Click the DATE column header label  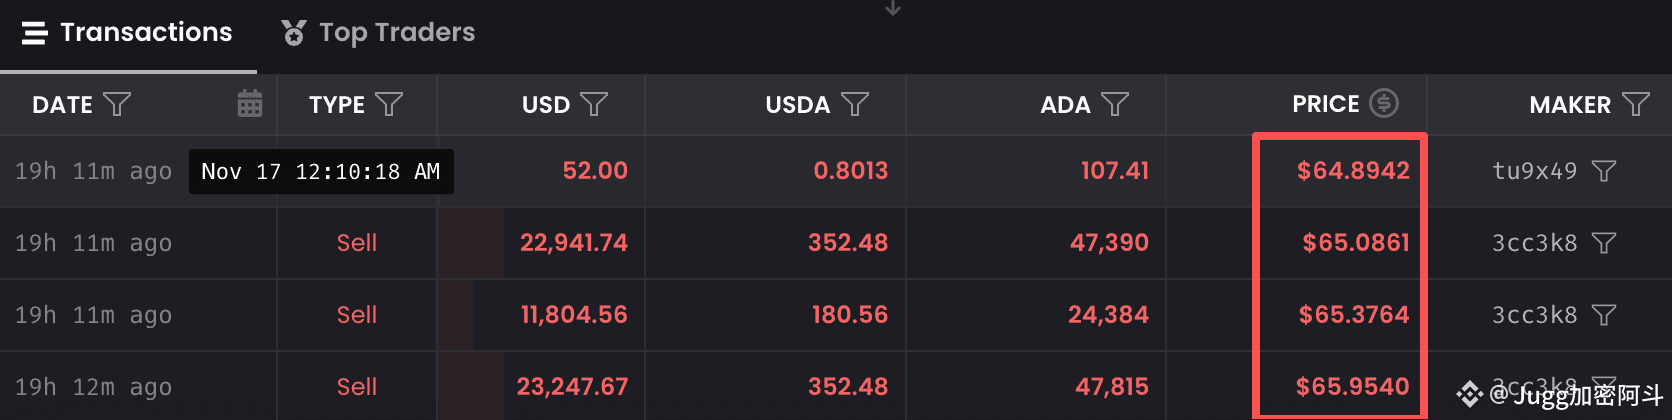click(62, 105)
